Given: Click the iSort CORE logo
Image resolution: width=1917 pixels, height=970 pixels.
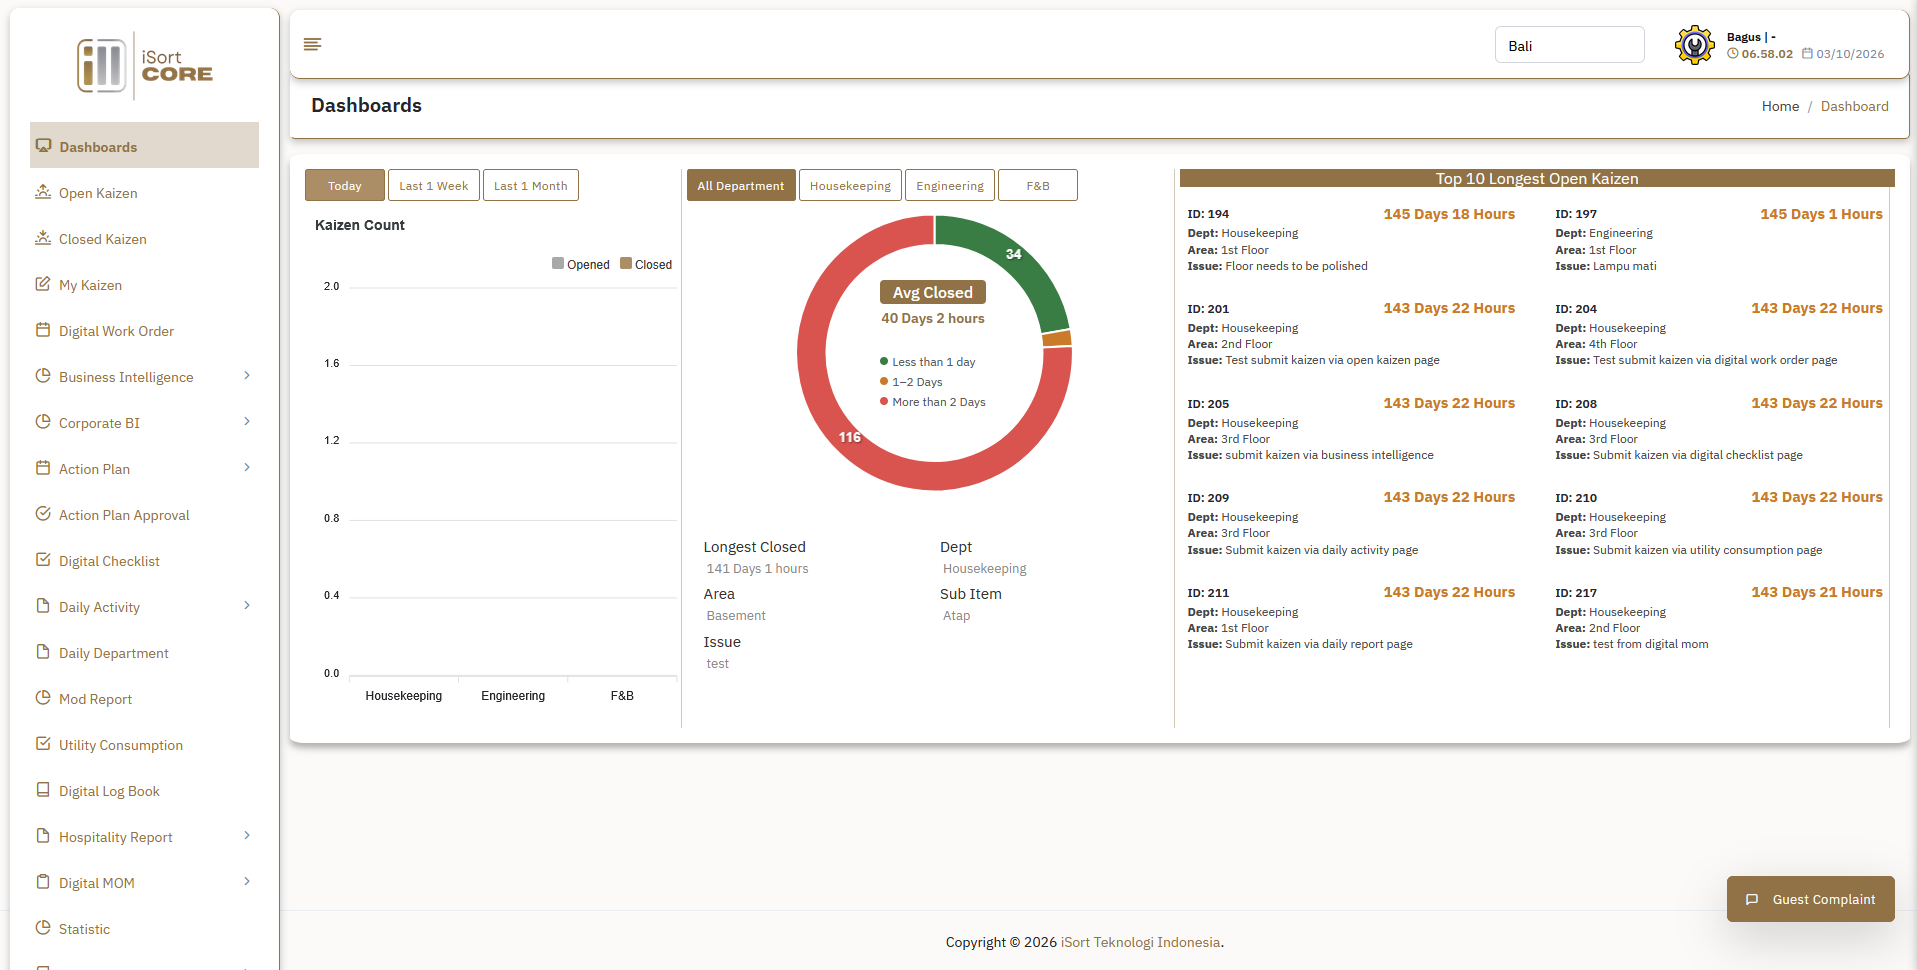Looking at the screenshot, I should click(x=145, y=66).
